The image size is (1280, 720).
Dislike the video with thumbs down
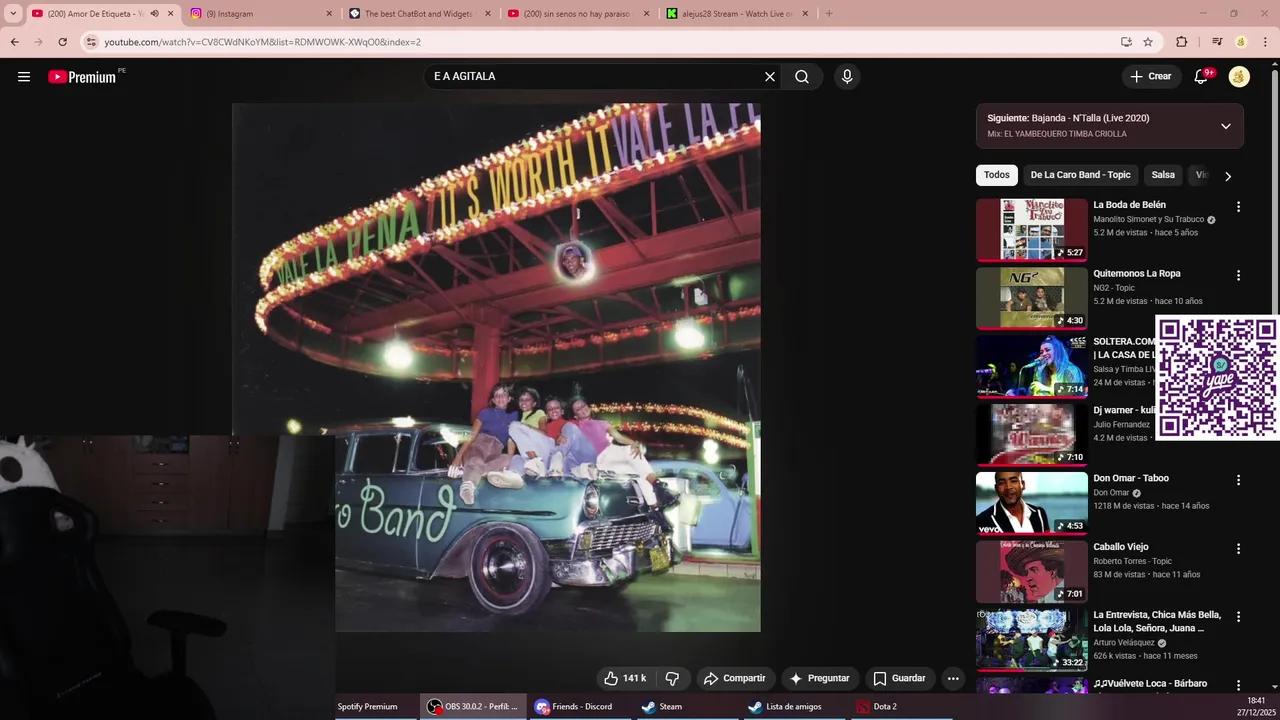click(672, 678)
